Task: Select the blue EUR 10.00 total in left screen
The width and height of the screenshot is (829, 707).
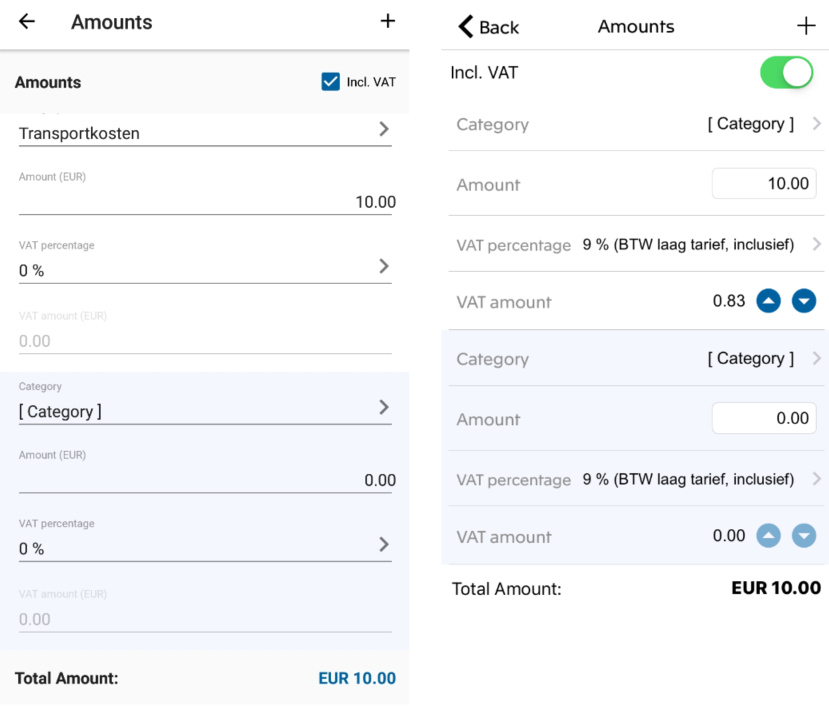Action: (357, 678)
